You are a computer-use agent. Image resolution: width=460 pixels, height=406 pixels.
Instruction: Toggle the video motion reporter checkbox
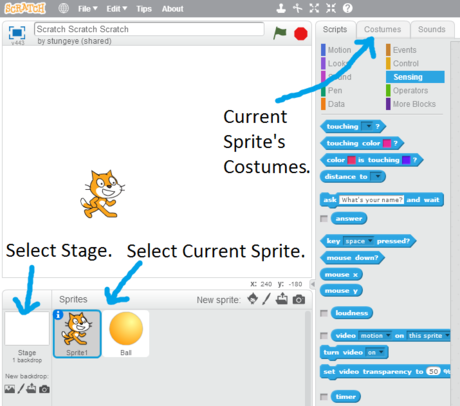pyautogui.click(x=324, y=335)
